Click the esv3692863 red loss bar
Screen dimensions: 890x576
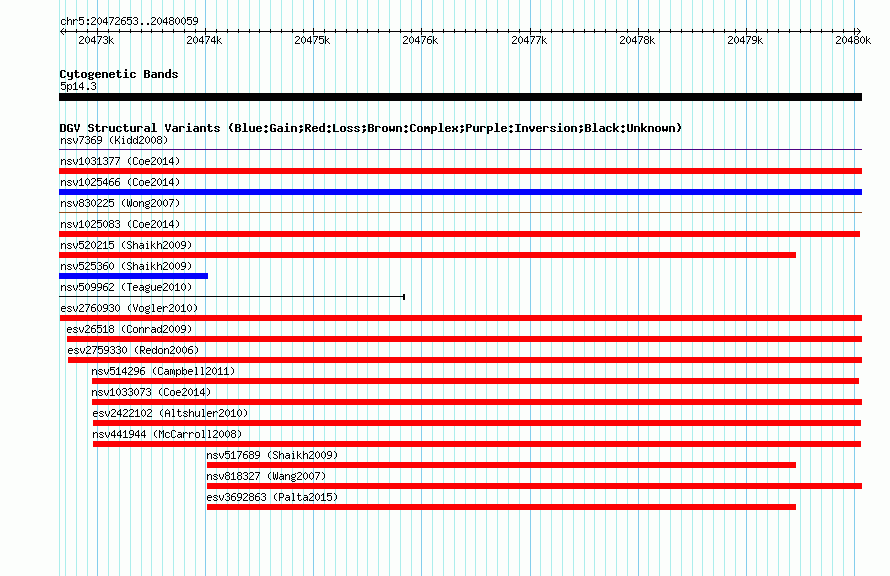click(501, 507)
